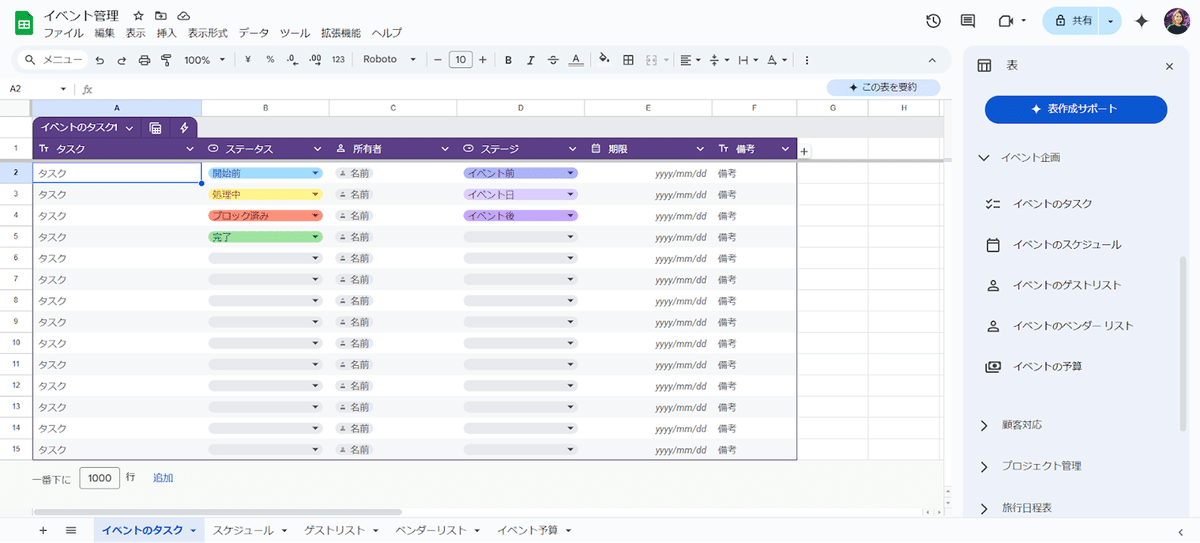
Task: Apply percent number format
Action: 270,60
